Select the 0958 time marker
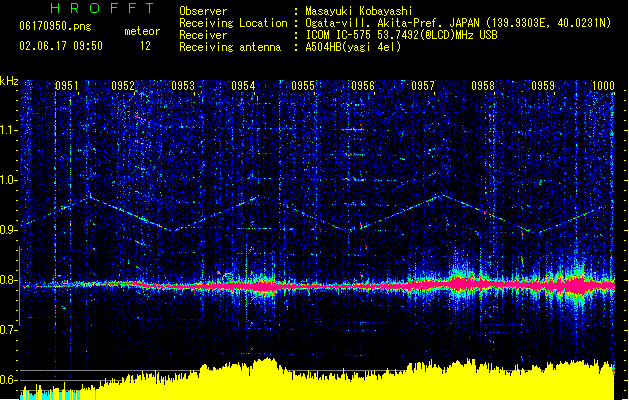This screenshot has height=400, width=629. (x=483, y=87)
